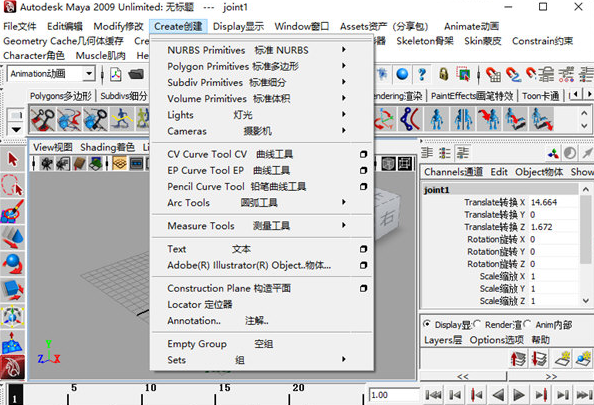594x405 pixels.
Task: Select the Render layer radio button
Action: point(477,324)
